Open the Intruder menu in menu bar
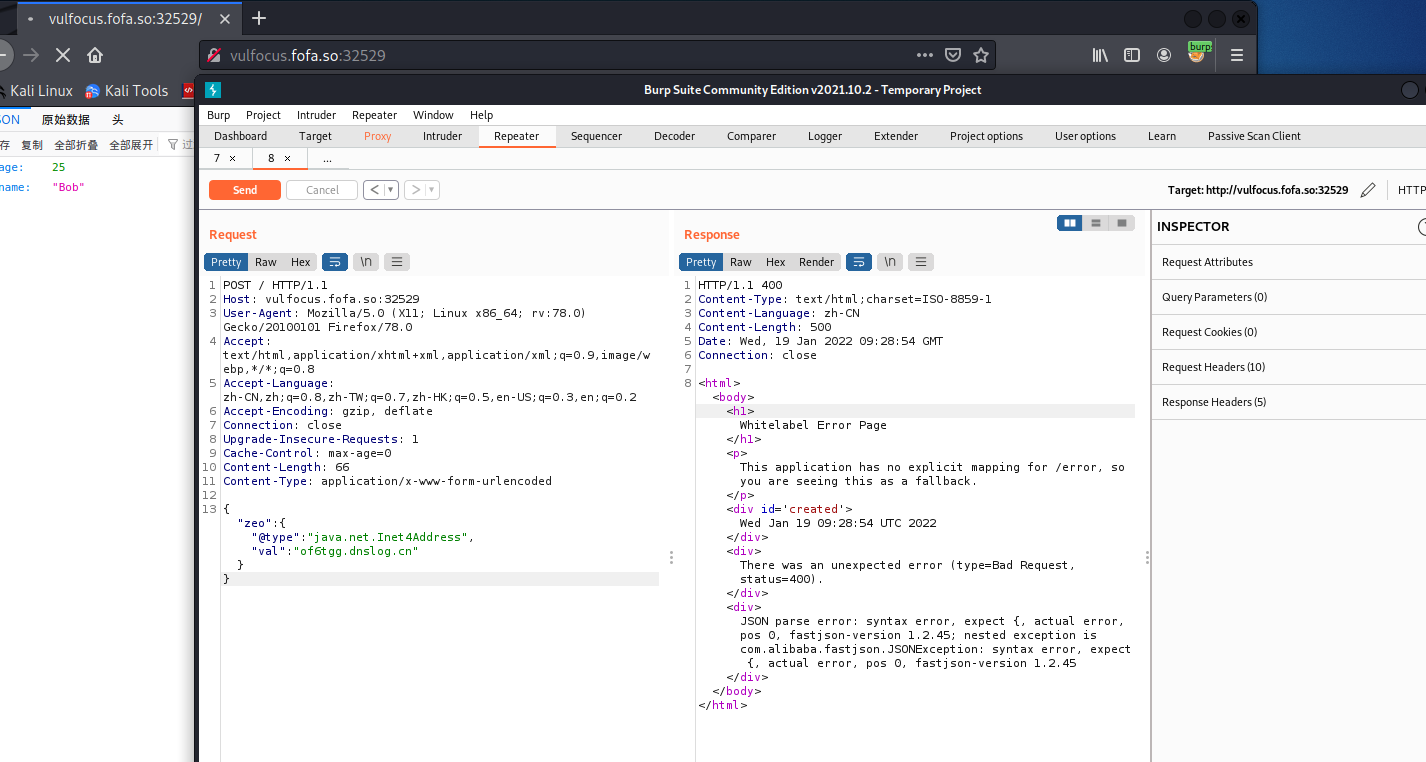The width and height of the screenshot is (1426, 762). tap(316, 115)
